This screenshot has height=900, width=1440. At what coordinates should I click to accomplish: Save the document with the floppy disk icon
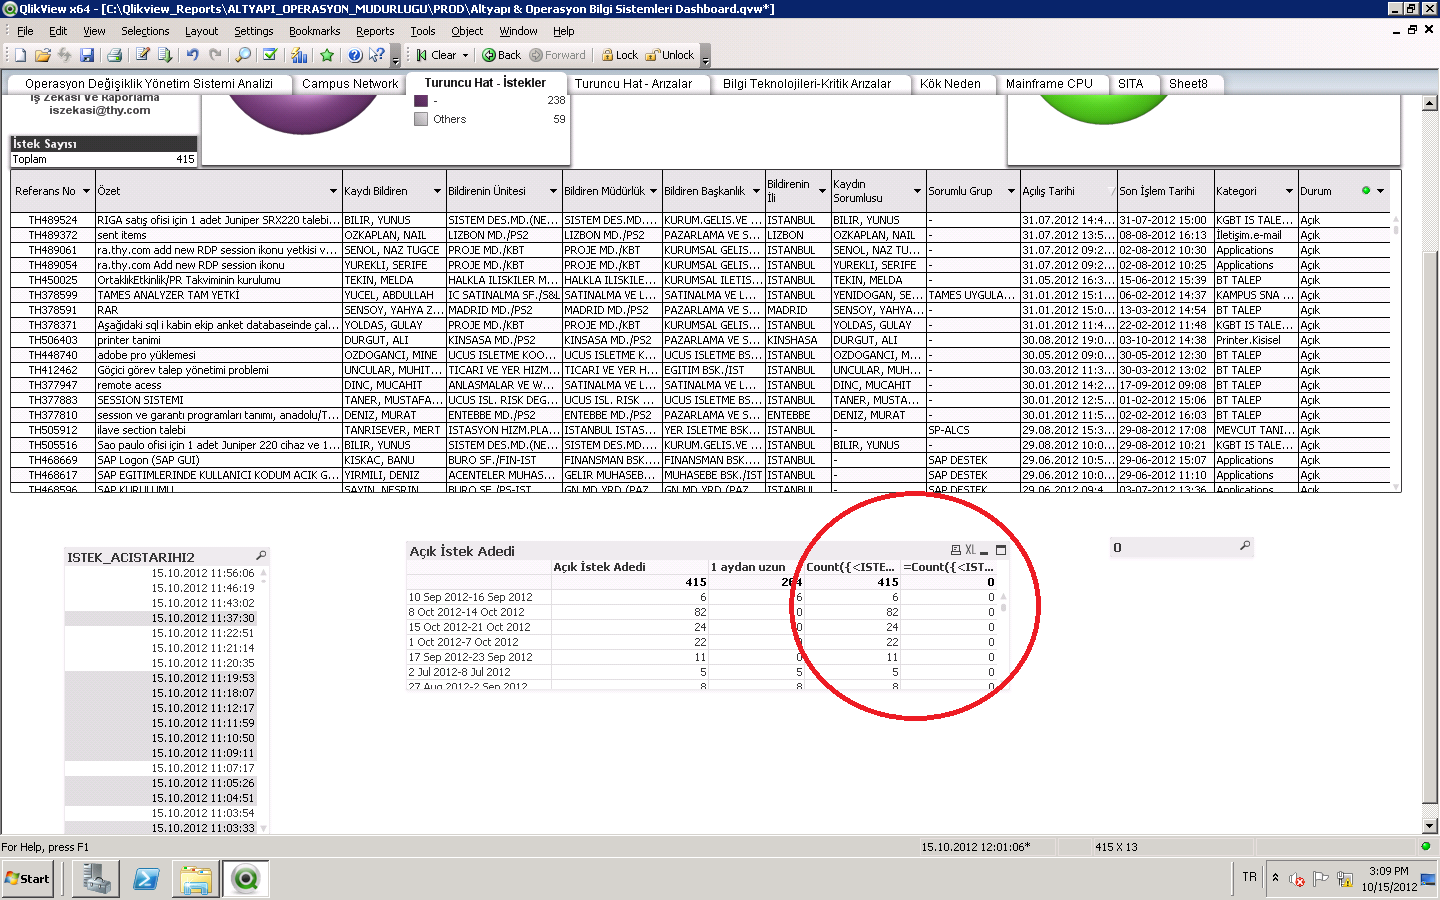click(87, 55)
